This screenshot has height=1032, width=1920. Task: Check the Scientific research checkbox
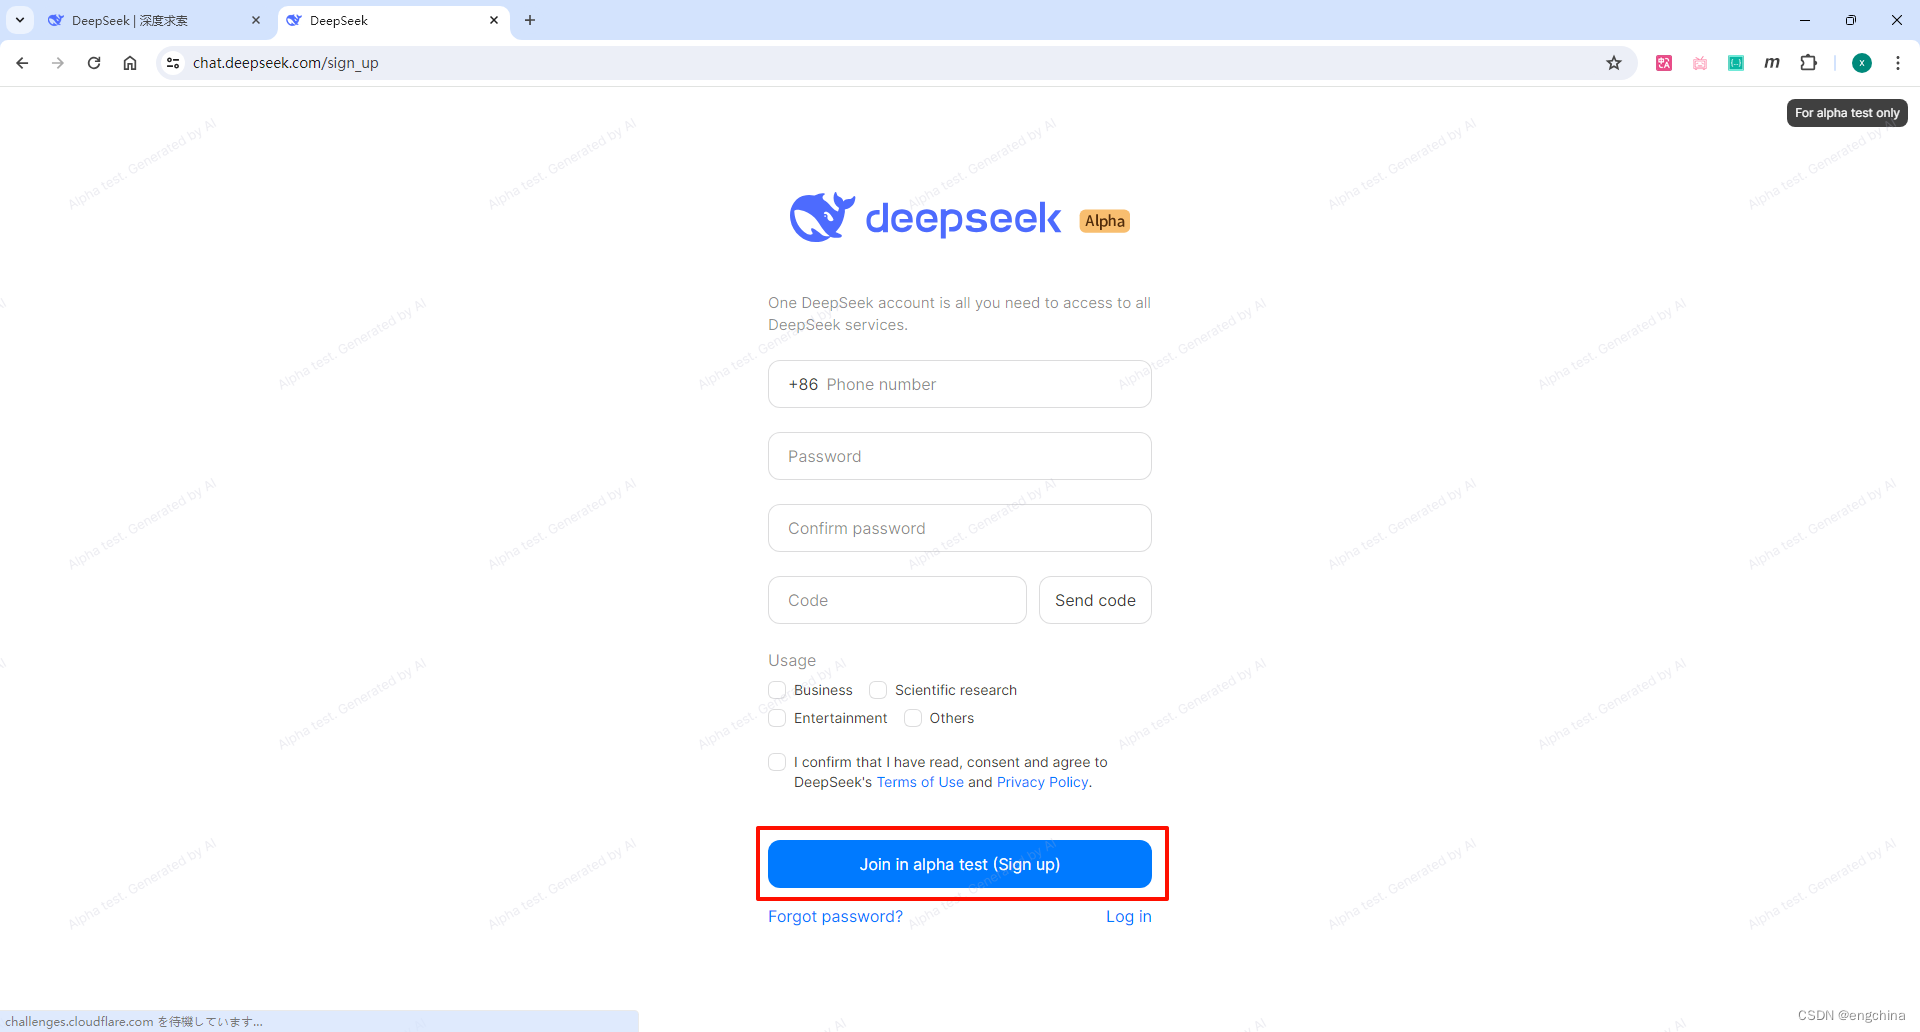[x=878, y=690]
